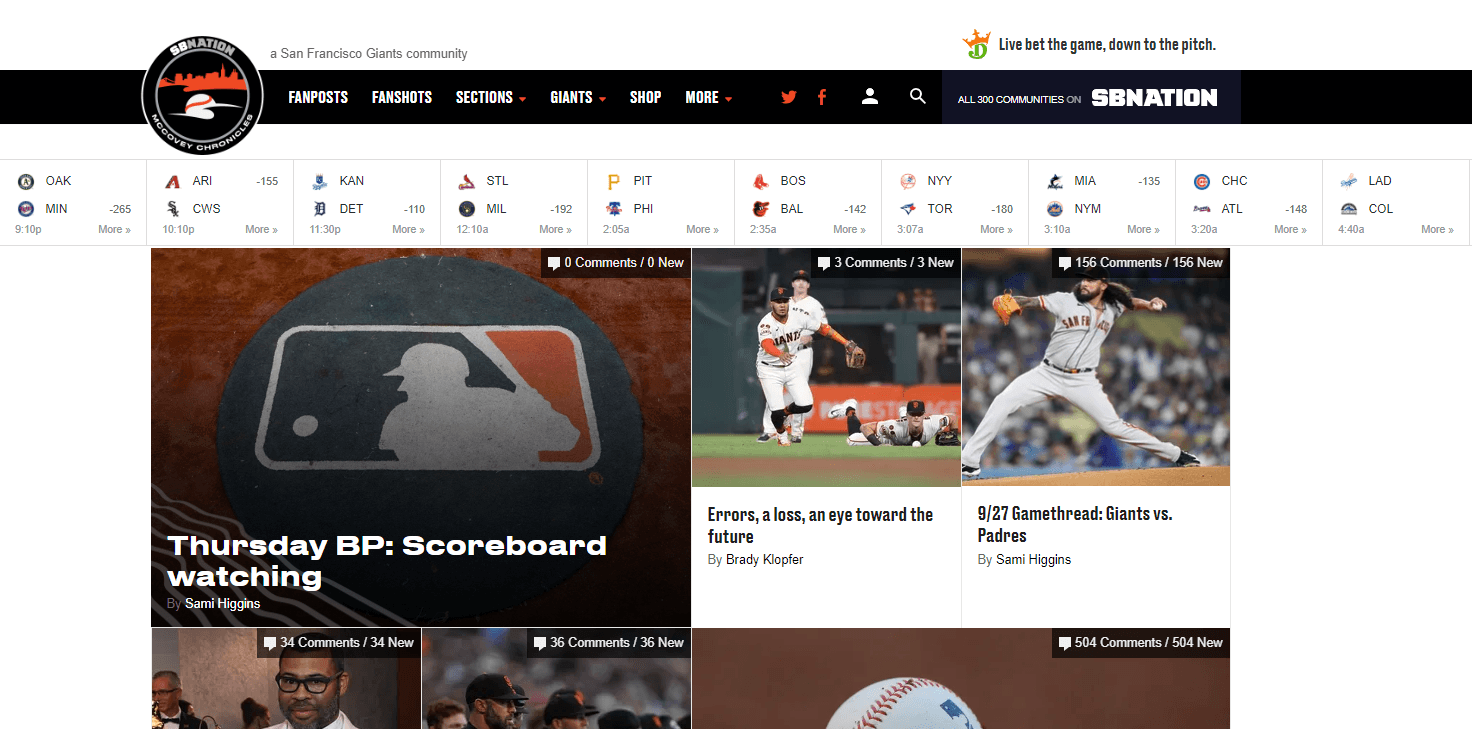1472x729 pixels.
Task: View the 36 Comments / 36 New badge
Action: 609,643
